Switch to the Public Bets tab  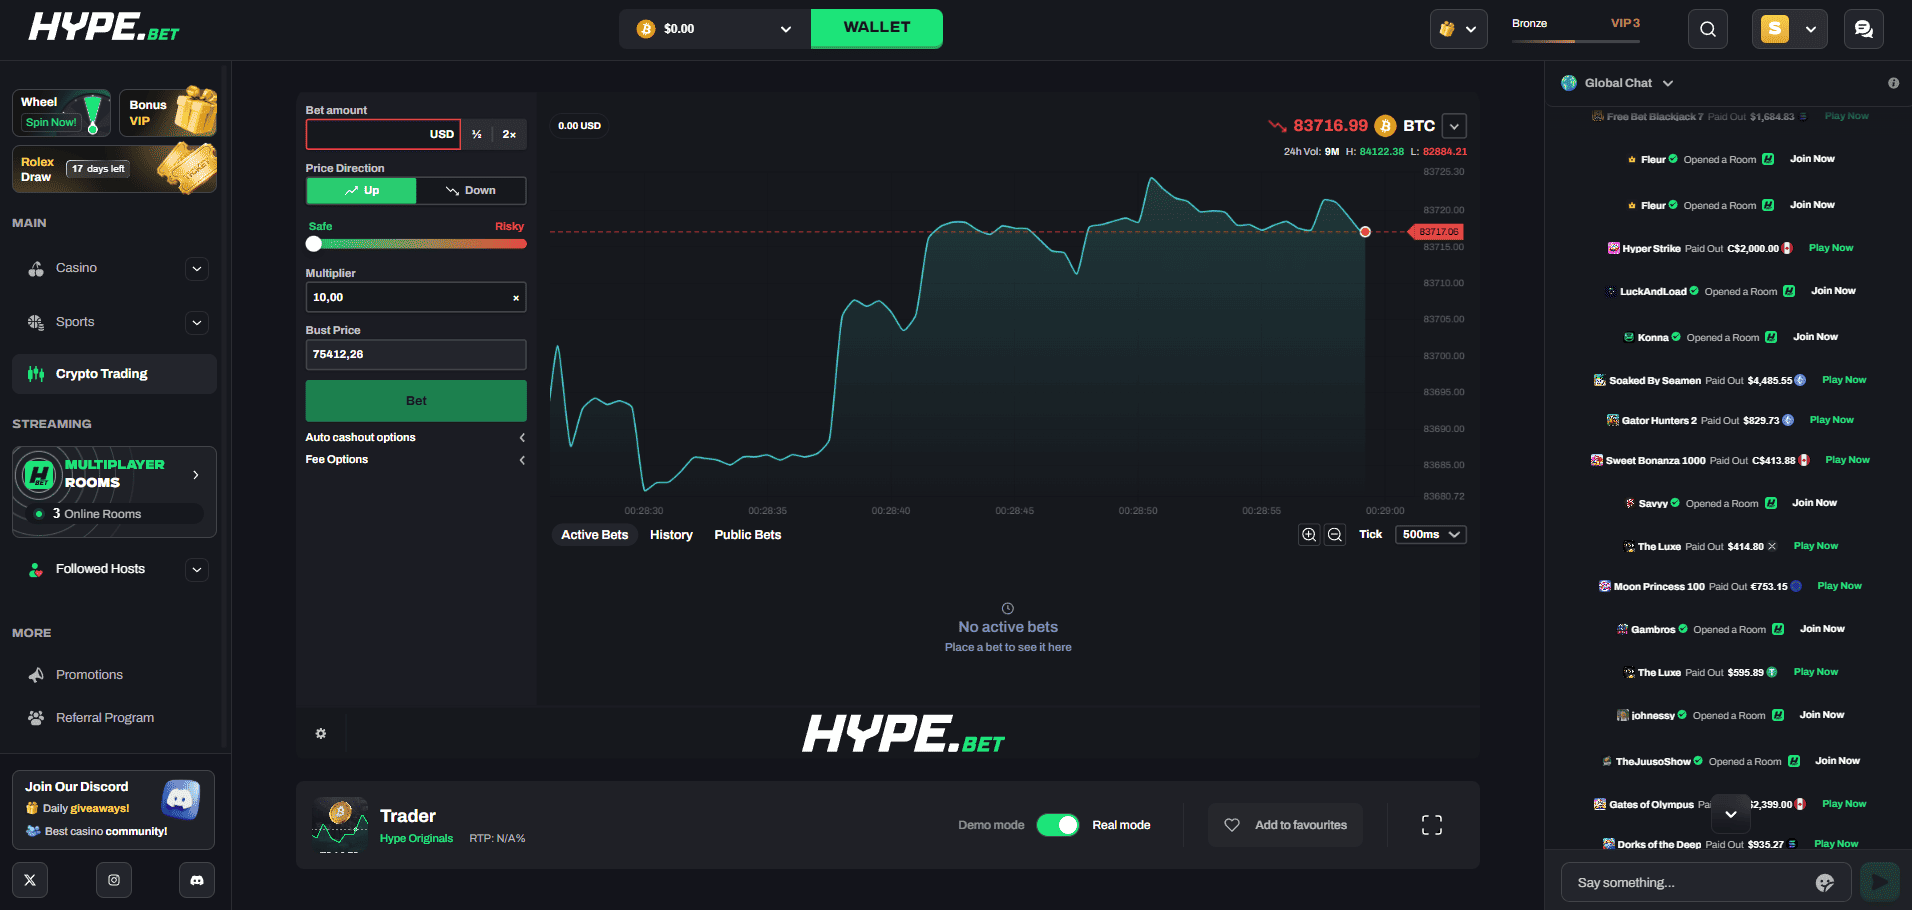coord(748,535)
